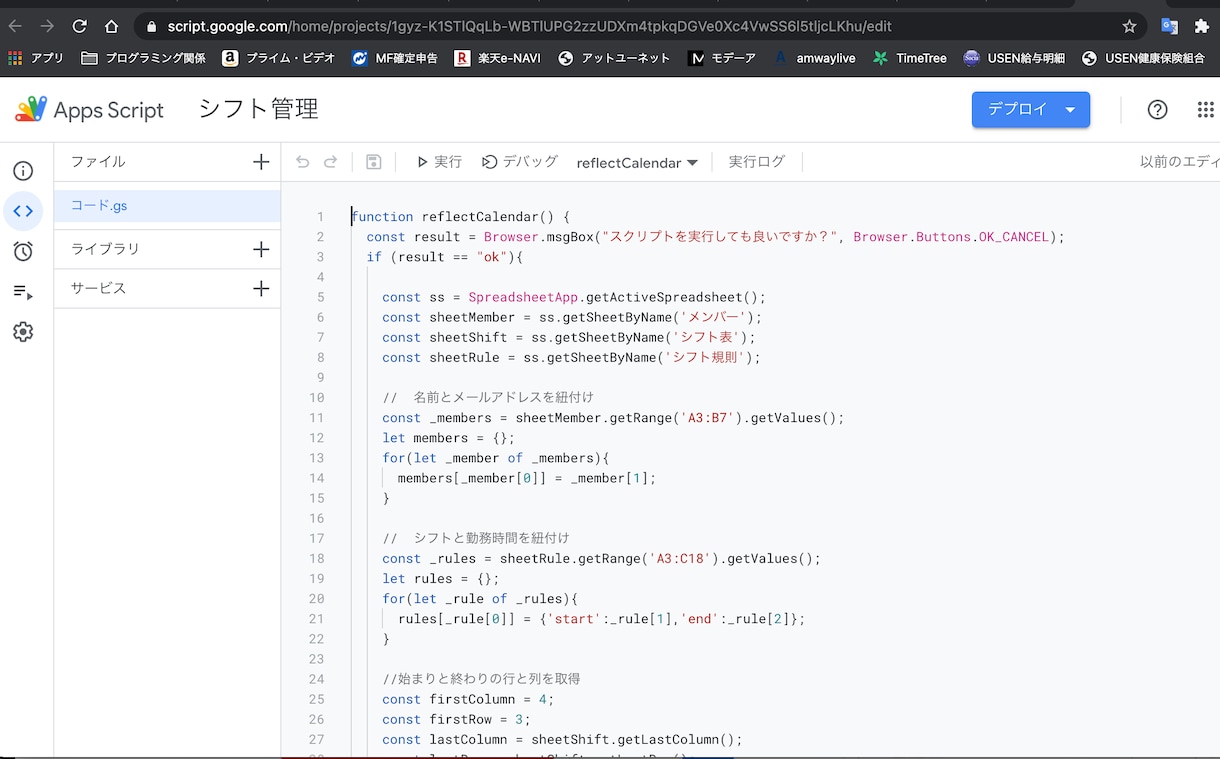
Task: Add a new file with plus icon
Action: (261, 162)
